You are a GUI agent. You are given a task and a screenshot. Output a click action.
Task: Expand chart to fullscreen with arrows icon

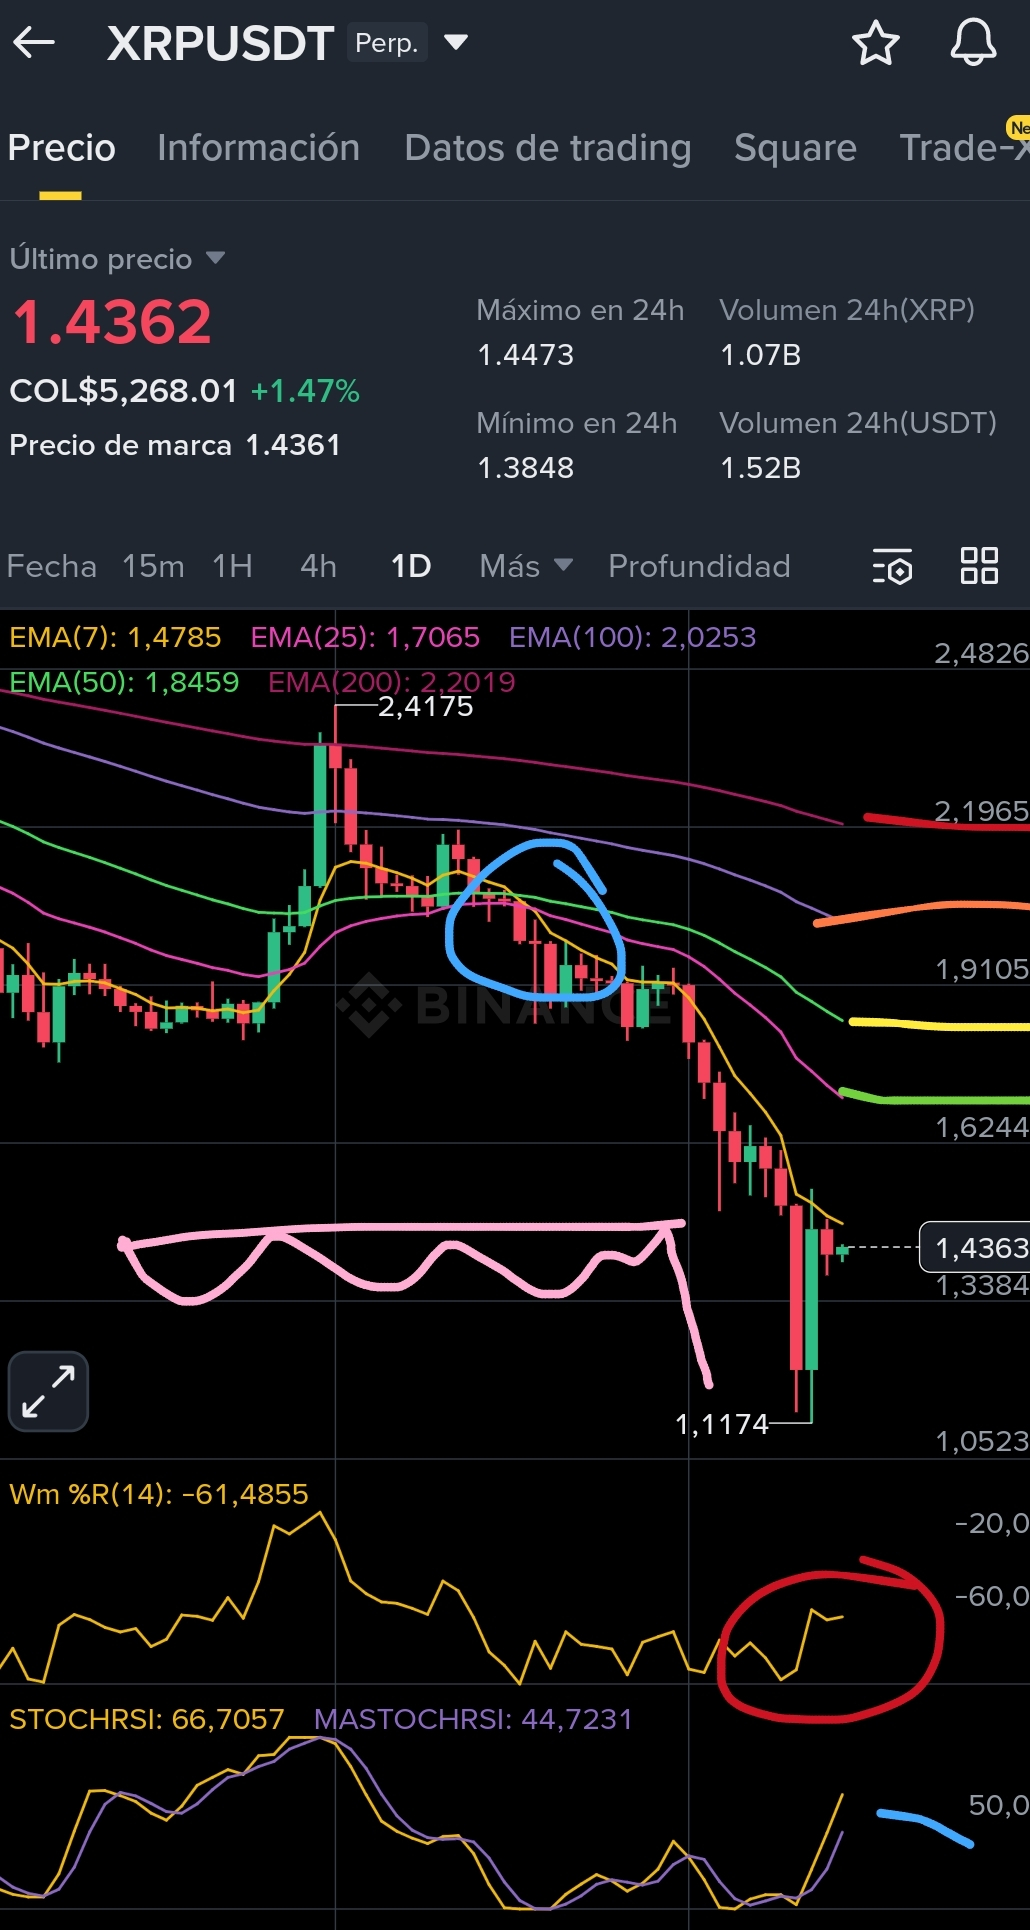pos(48,1391)
